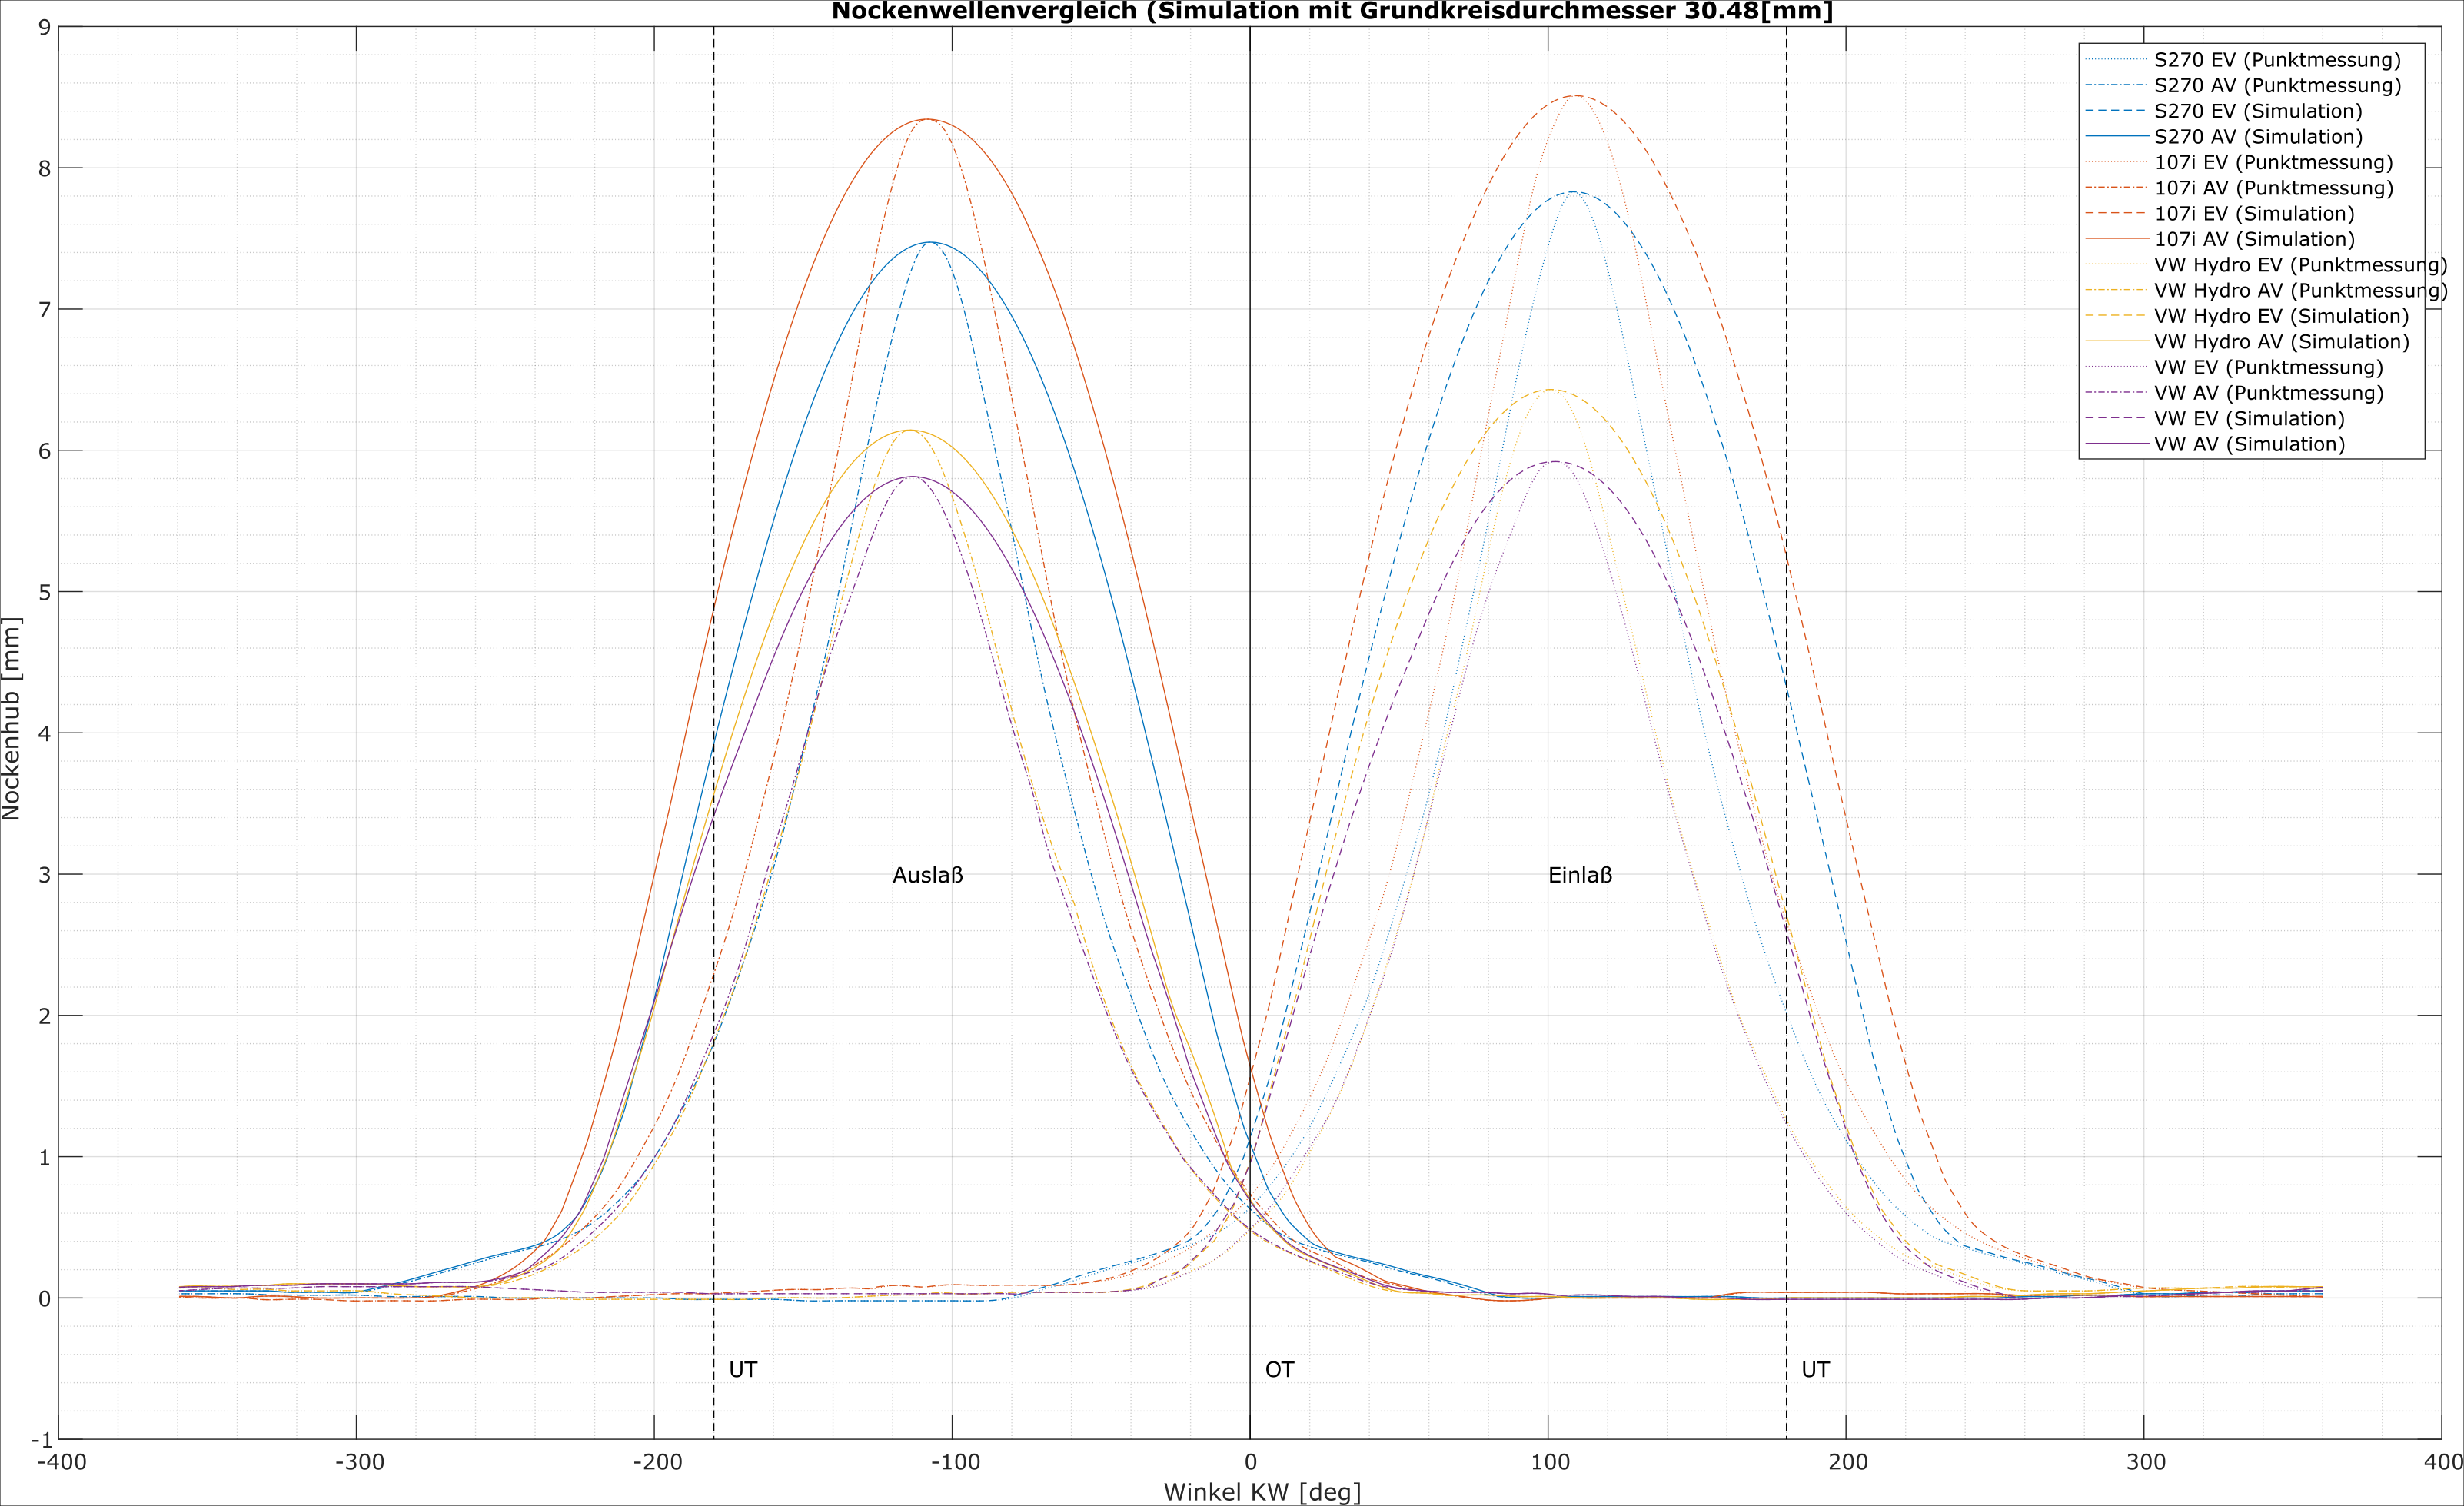Click the S270 AV (Simulation) legend entry

pyautogui.click(x=2258, y=137)
